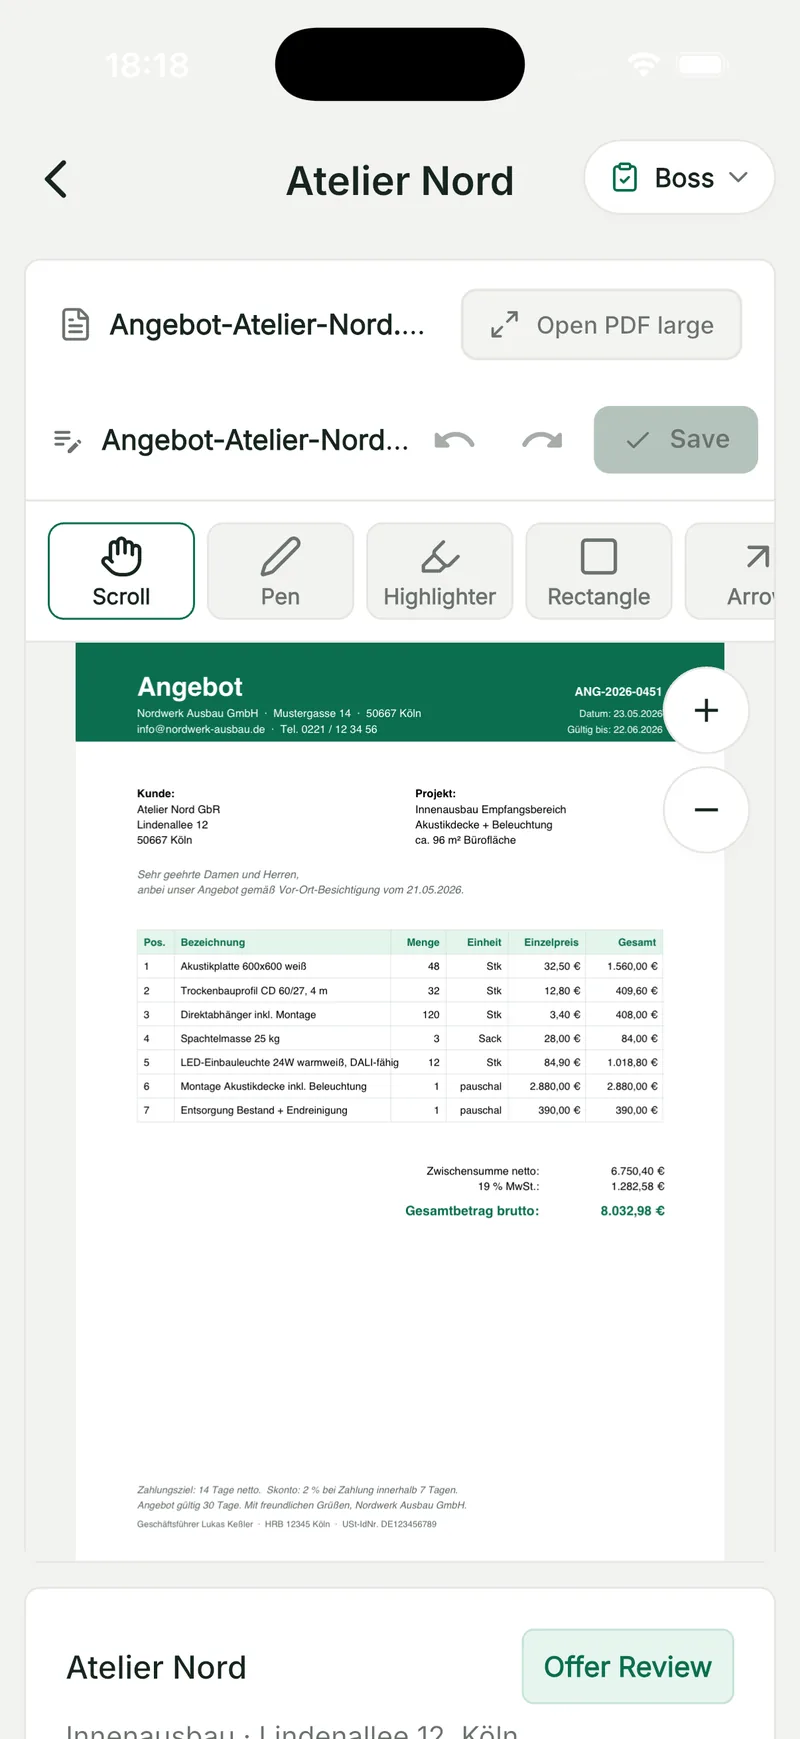This screenshot has width=800, height=1739.
Task: Tap the Offer Review badge
Action: (x=628, y=1666)
